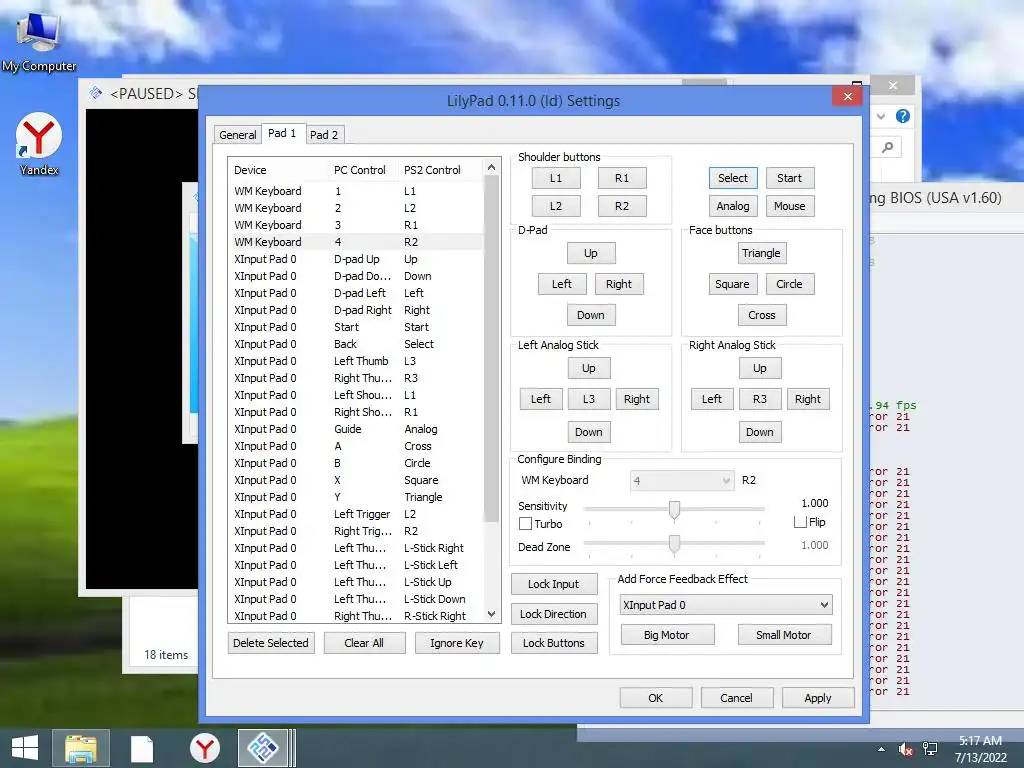Click Delete Selected button

tap(271, 643)
